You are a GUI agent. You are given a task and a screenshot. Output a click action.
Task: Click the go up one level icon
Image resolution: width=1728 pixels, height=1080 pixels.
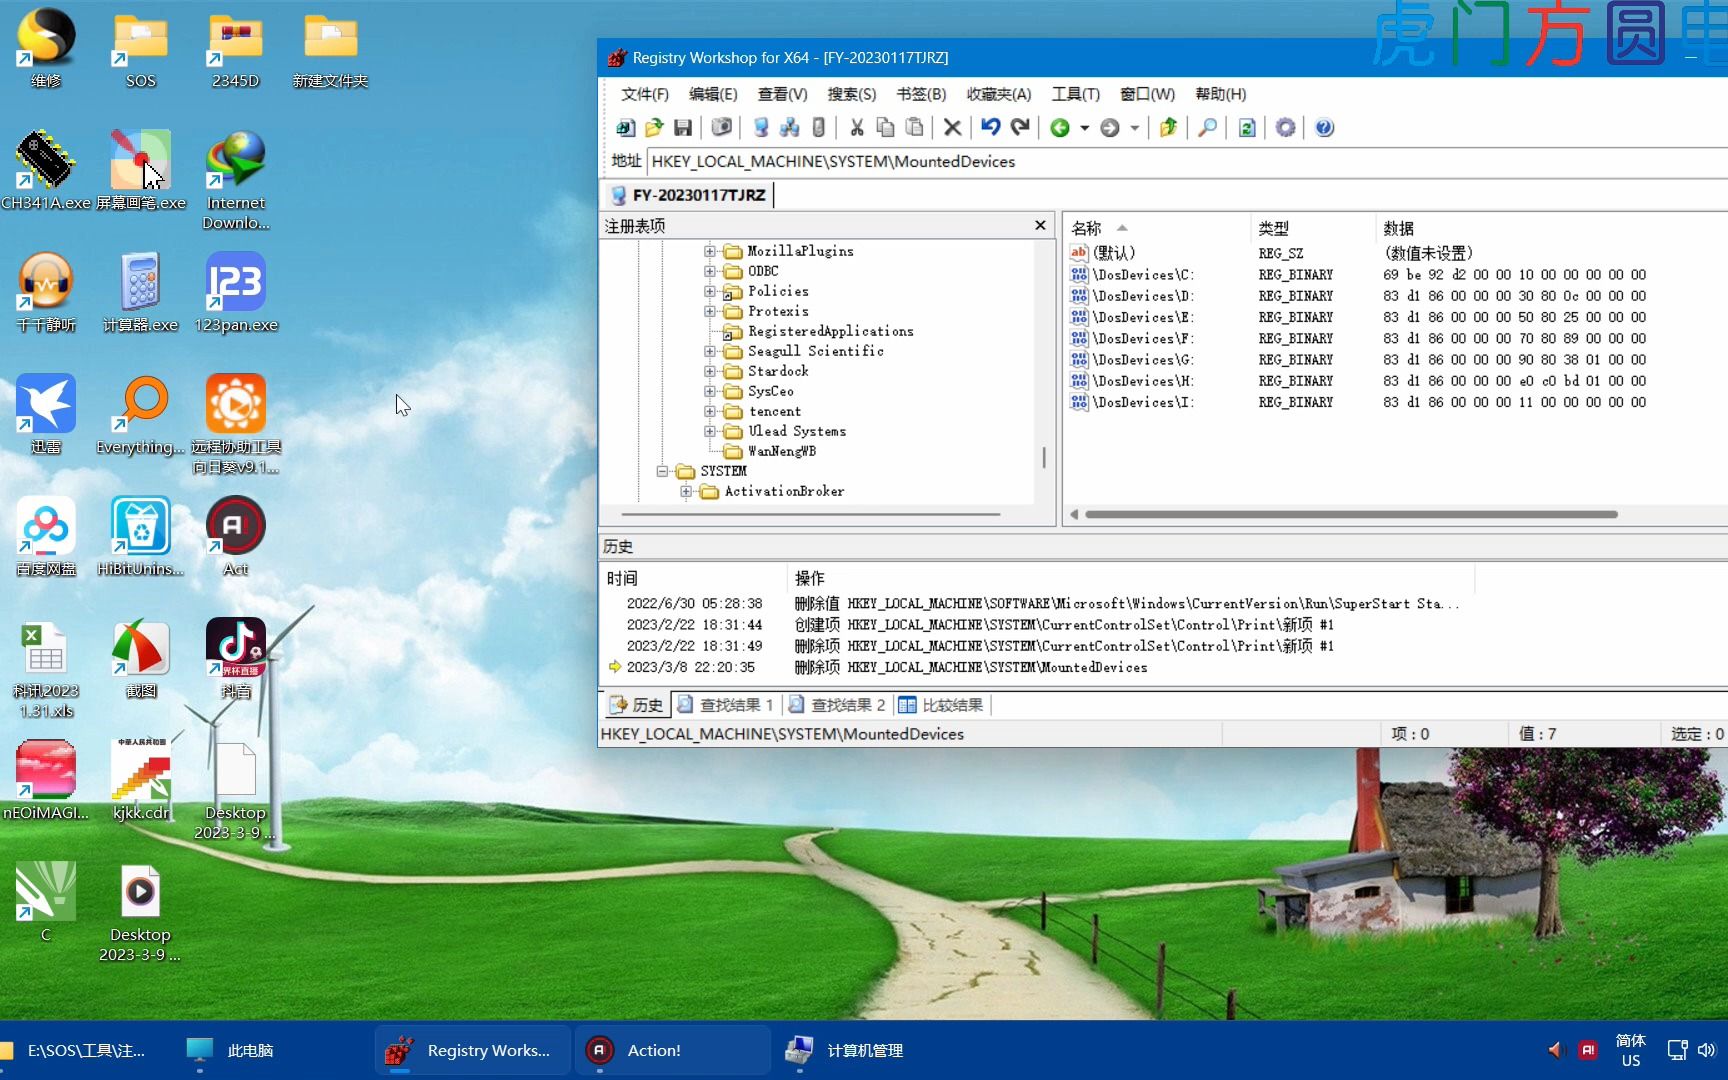1168,128
